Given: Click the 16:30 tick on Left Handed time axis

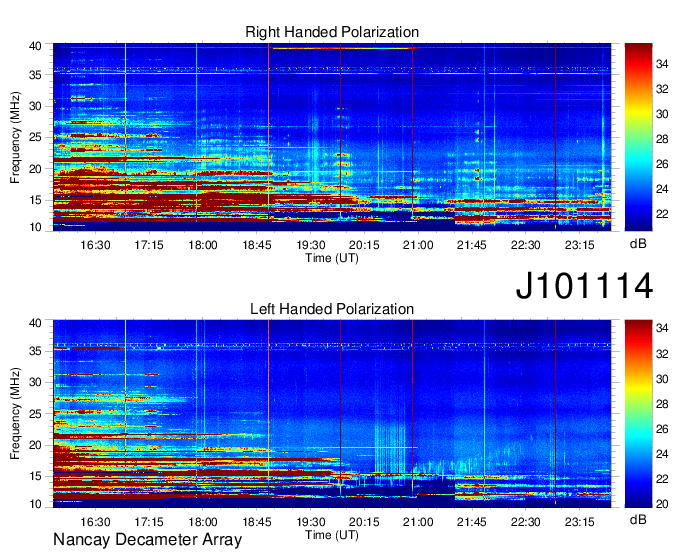Looking at the screenshot, I should click(x=95, y=522).
